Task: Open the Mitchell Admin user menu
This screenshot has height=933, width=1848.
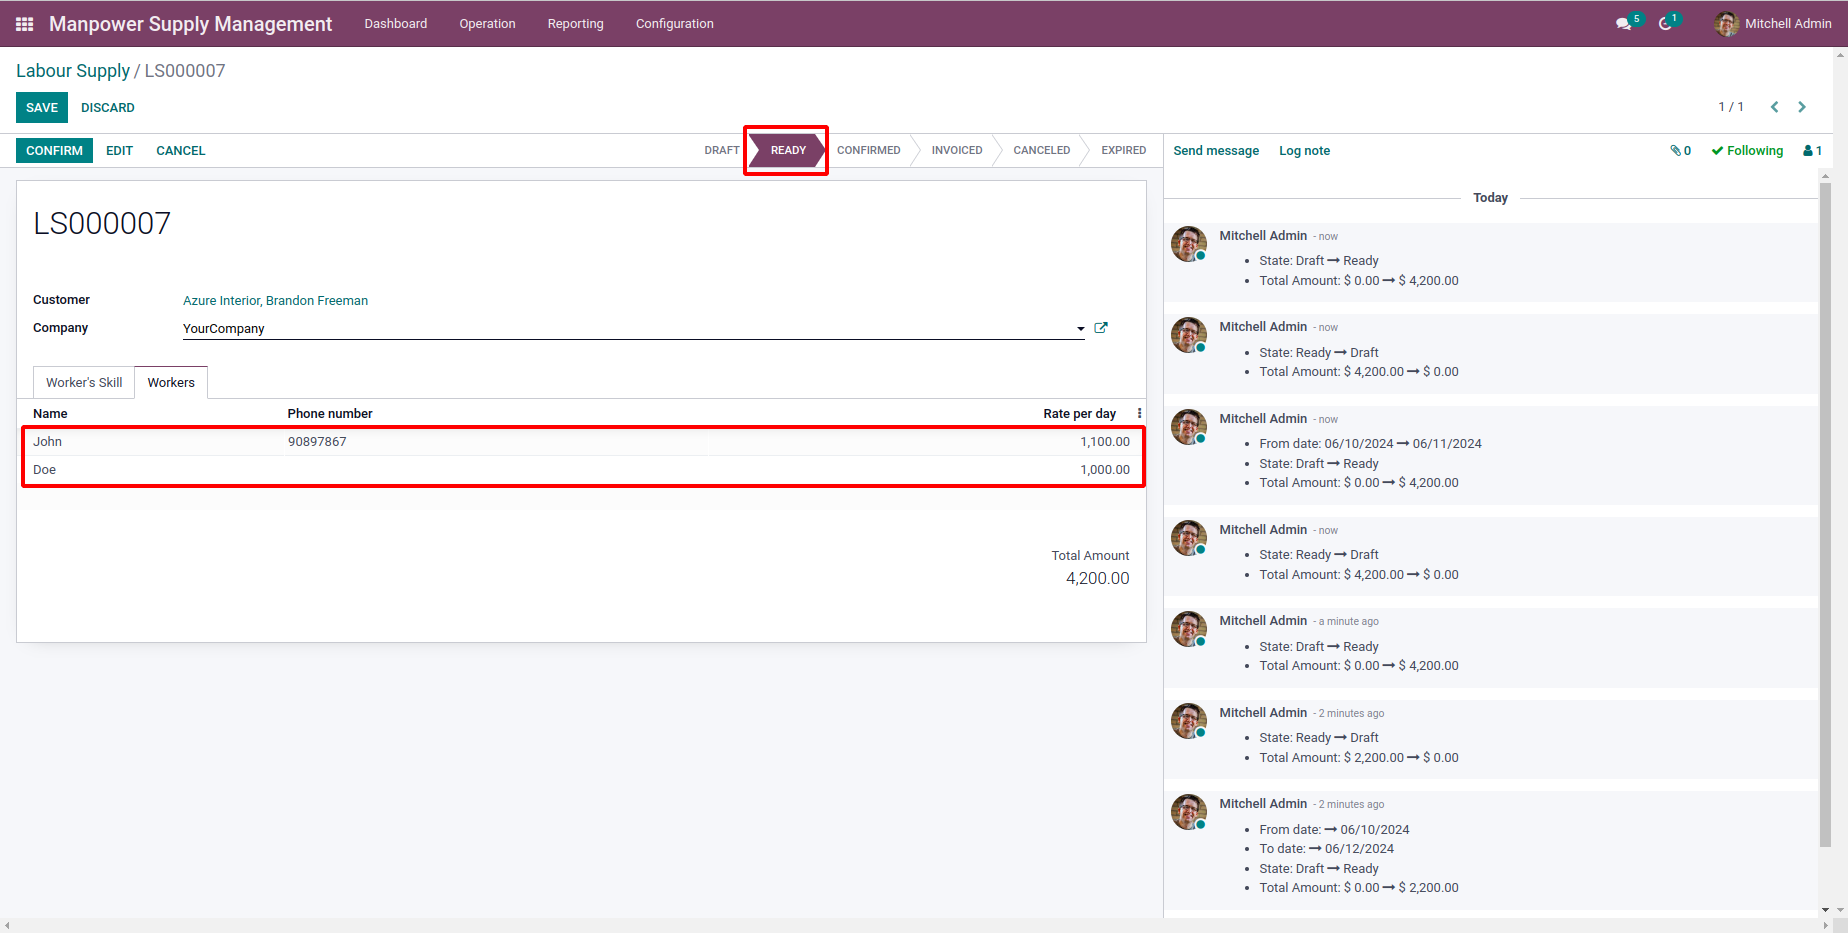Action: click(x=1773, y=23)
